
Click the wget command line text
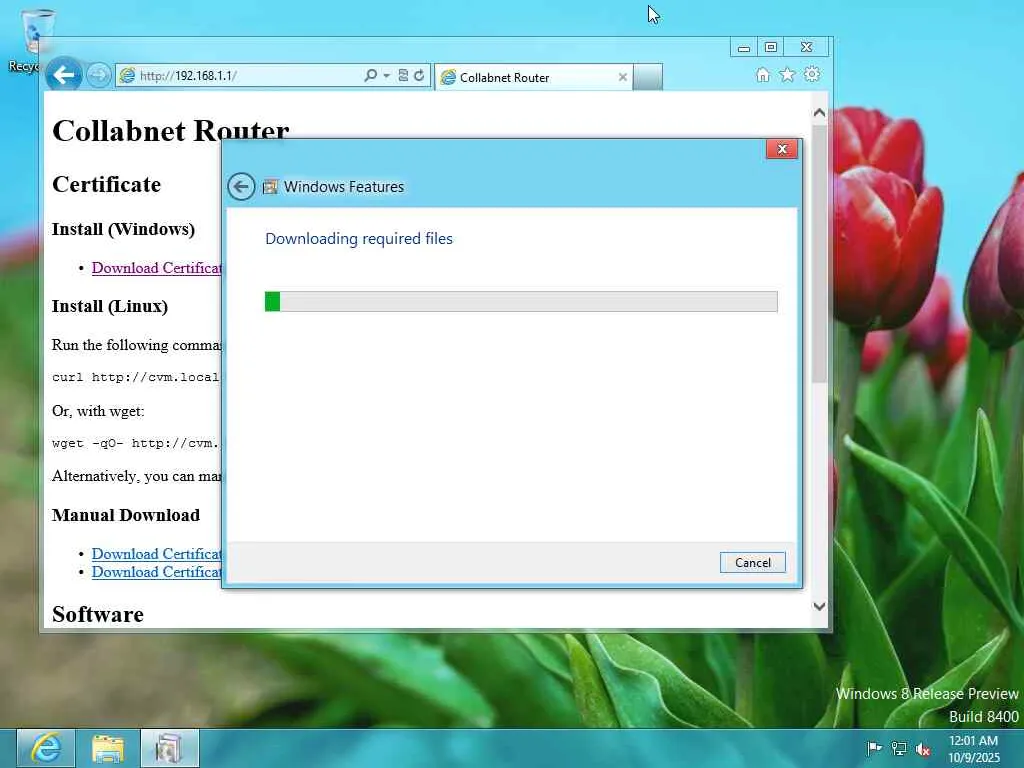point(136,443)
